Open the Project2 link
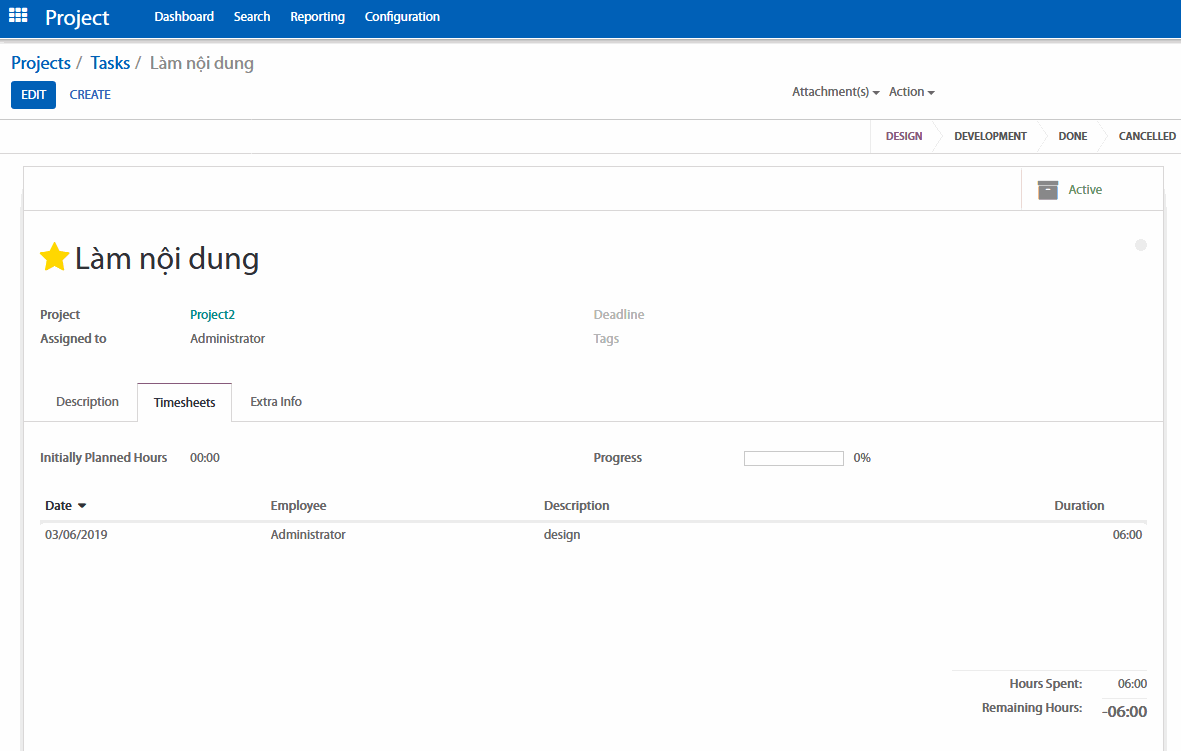 point(212,315)
